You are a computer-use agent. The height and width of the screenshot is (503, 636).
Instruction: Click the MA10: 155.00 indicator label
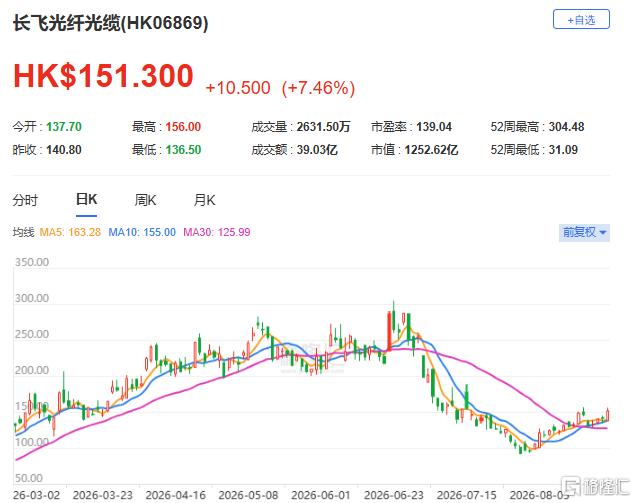pyautogui.click(x=142, y=232)
